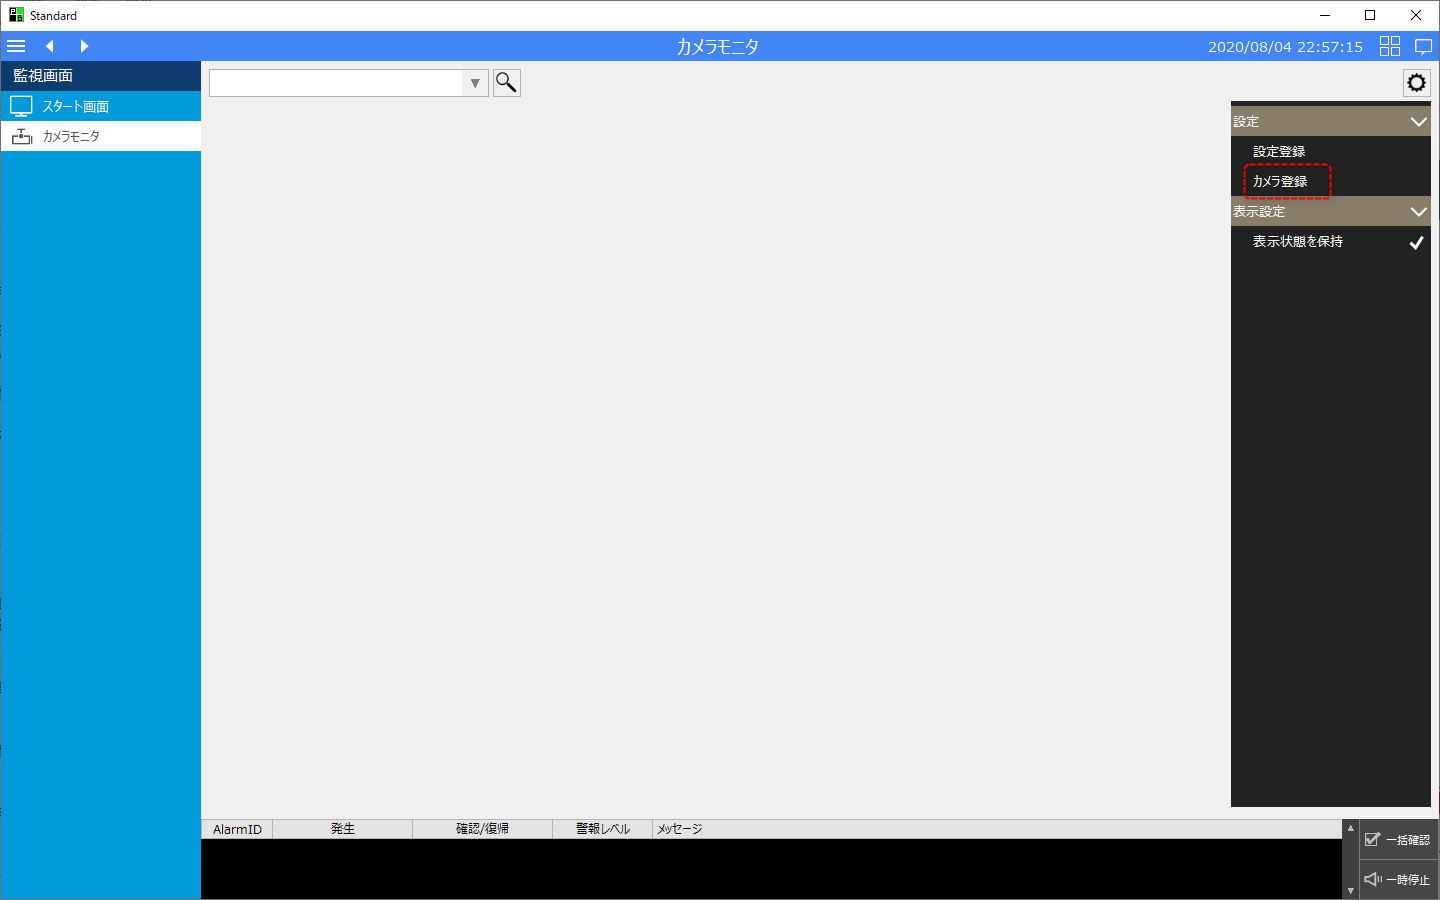The image size is (1440, 900).
Task: Click the grid layout icon in title bar
Action: click(x=1389, y=45)
